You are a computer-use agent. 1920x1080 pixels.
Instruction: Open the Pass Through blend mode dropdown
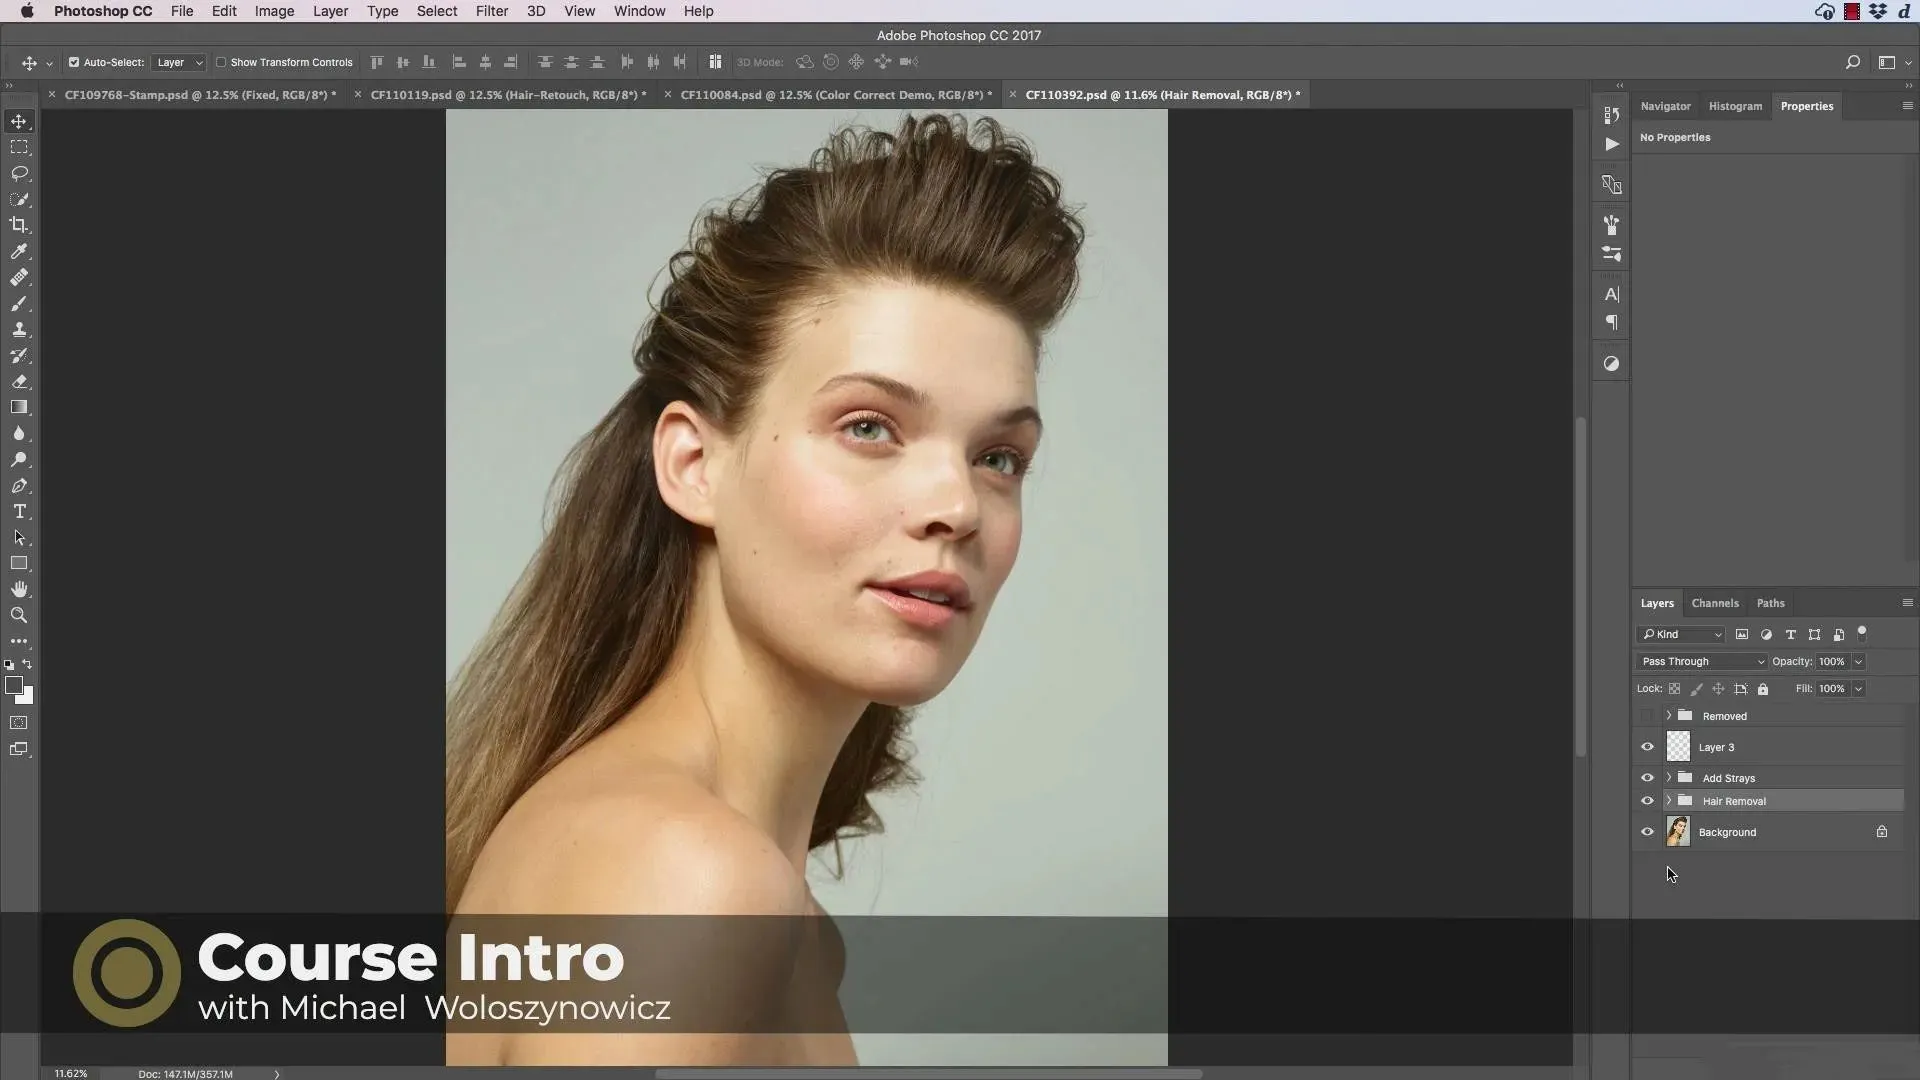[x=1702, y=662]
